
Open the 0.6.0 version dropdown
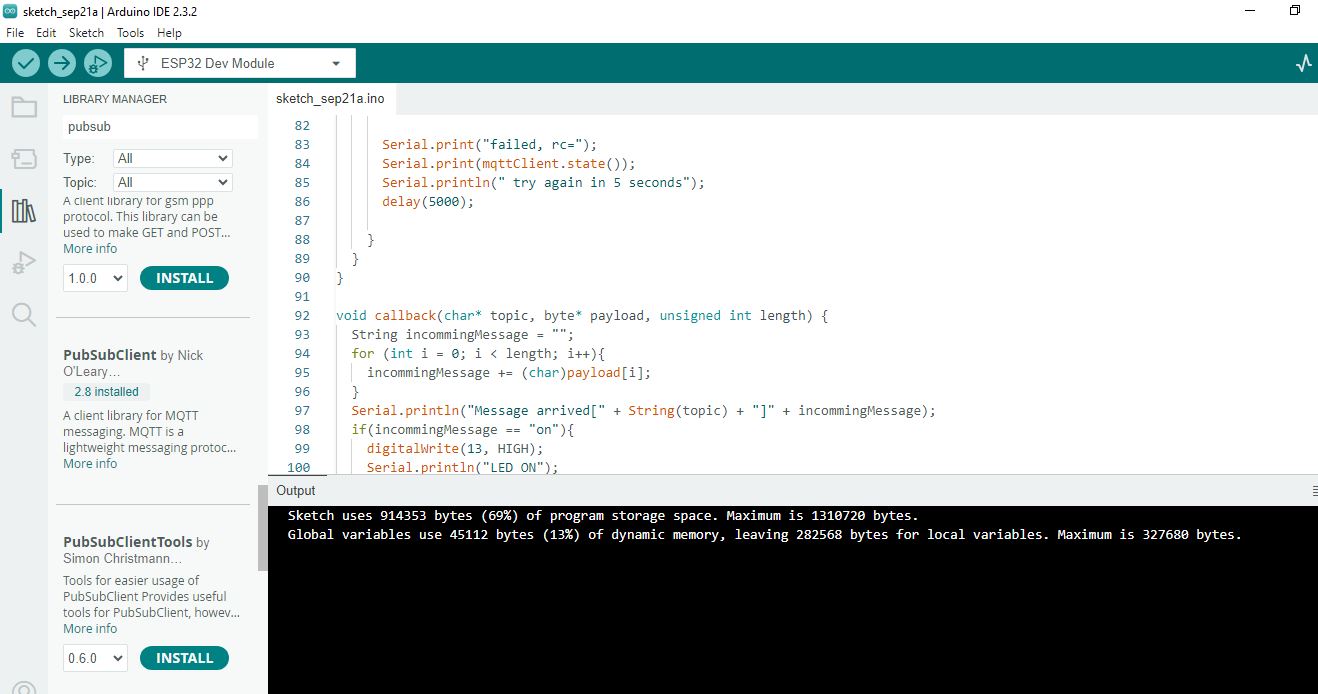pyautogui.click(x=96, y=658)
